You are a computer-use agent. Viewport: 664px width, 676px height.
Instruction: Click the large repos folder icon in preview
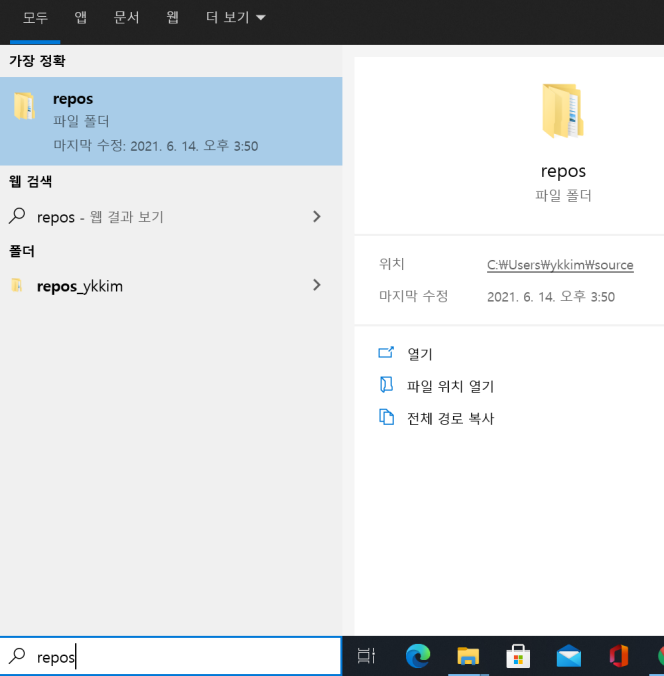click(x=563, y=111)
